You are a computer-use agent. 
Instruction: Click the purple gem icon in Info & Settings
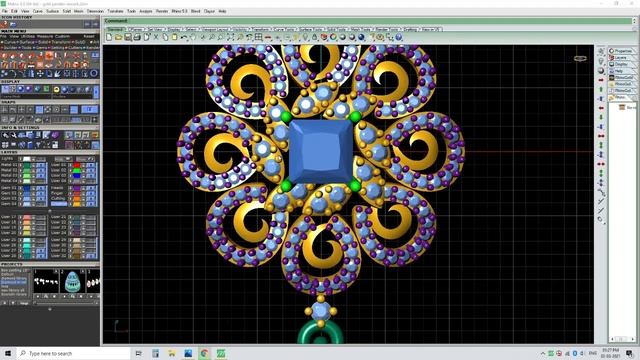tap(55, 135)
